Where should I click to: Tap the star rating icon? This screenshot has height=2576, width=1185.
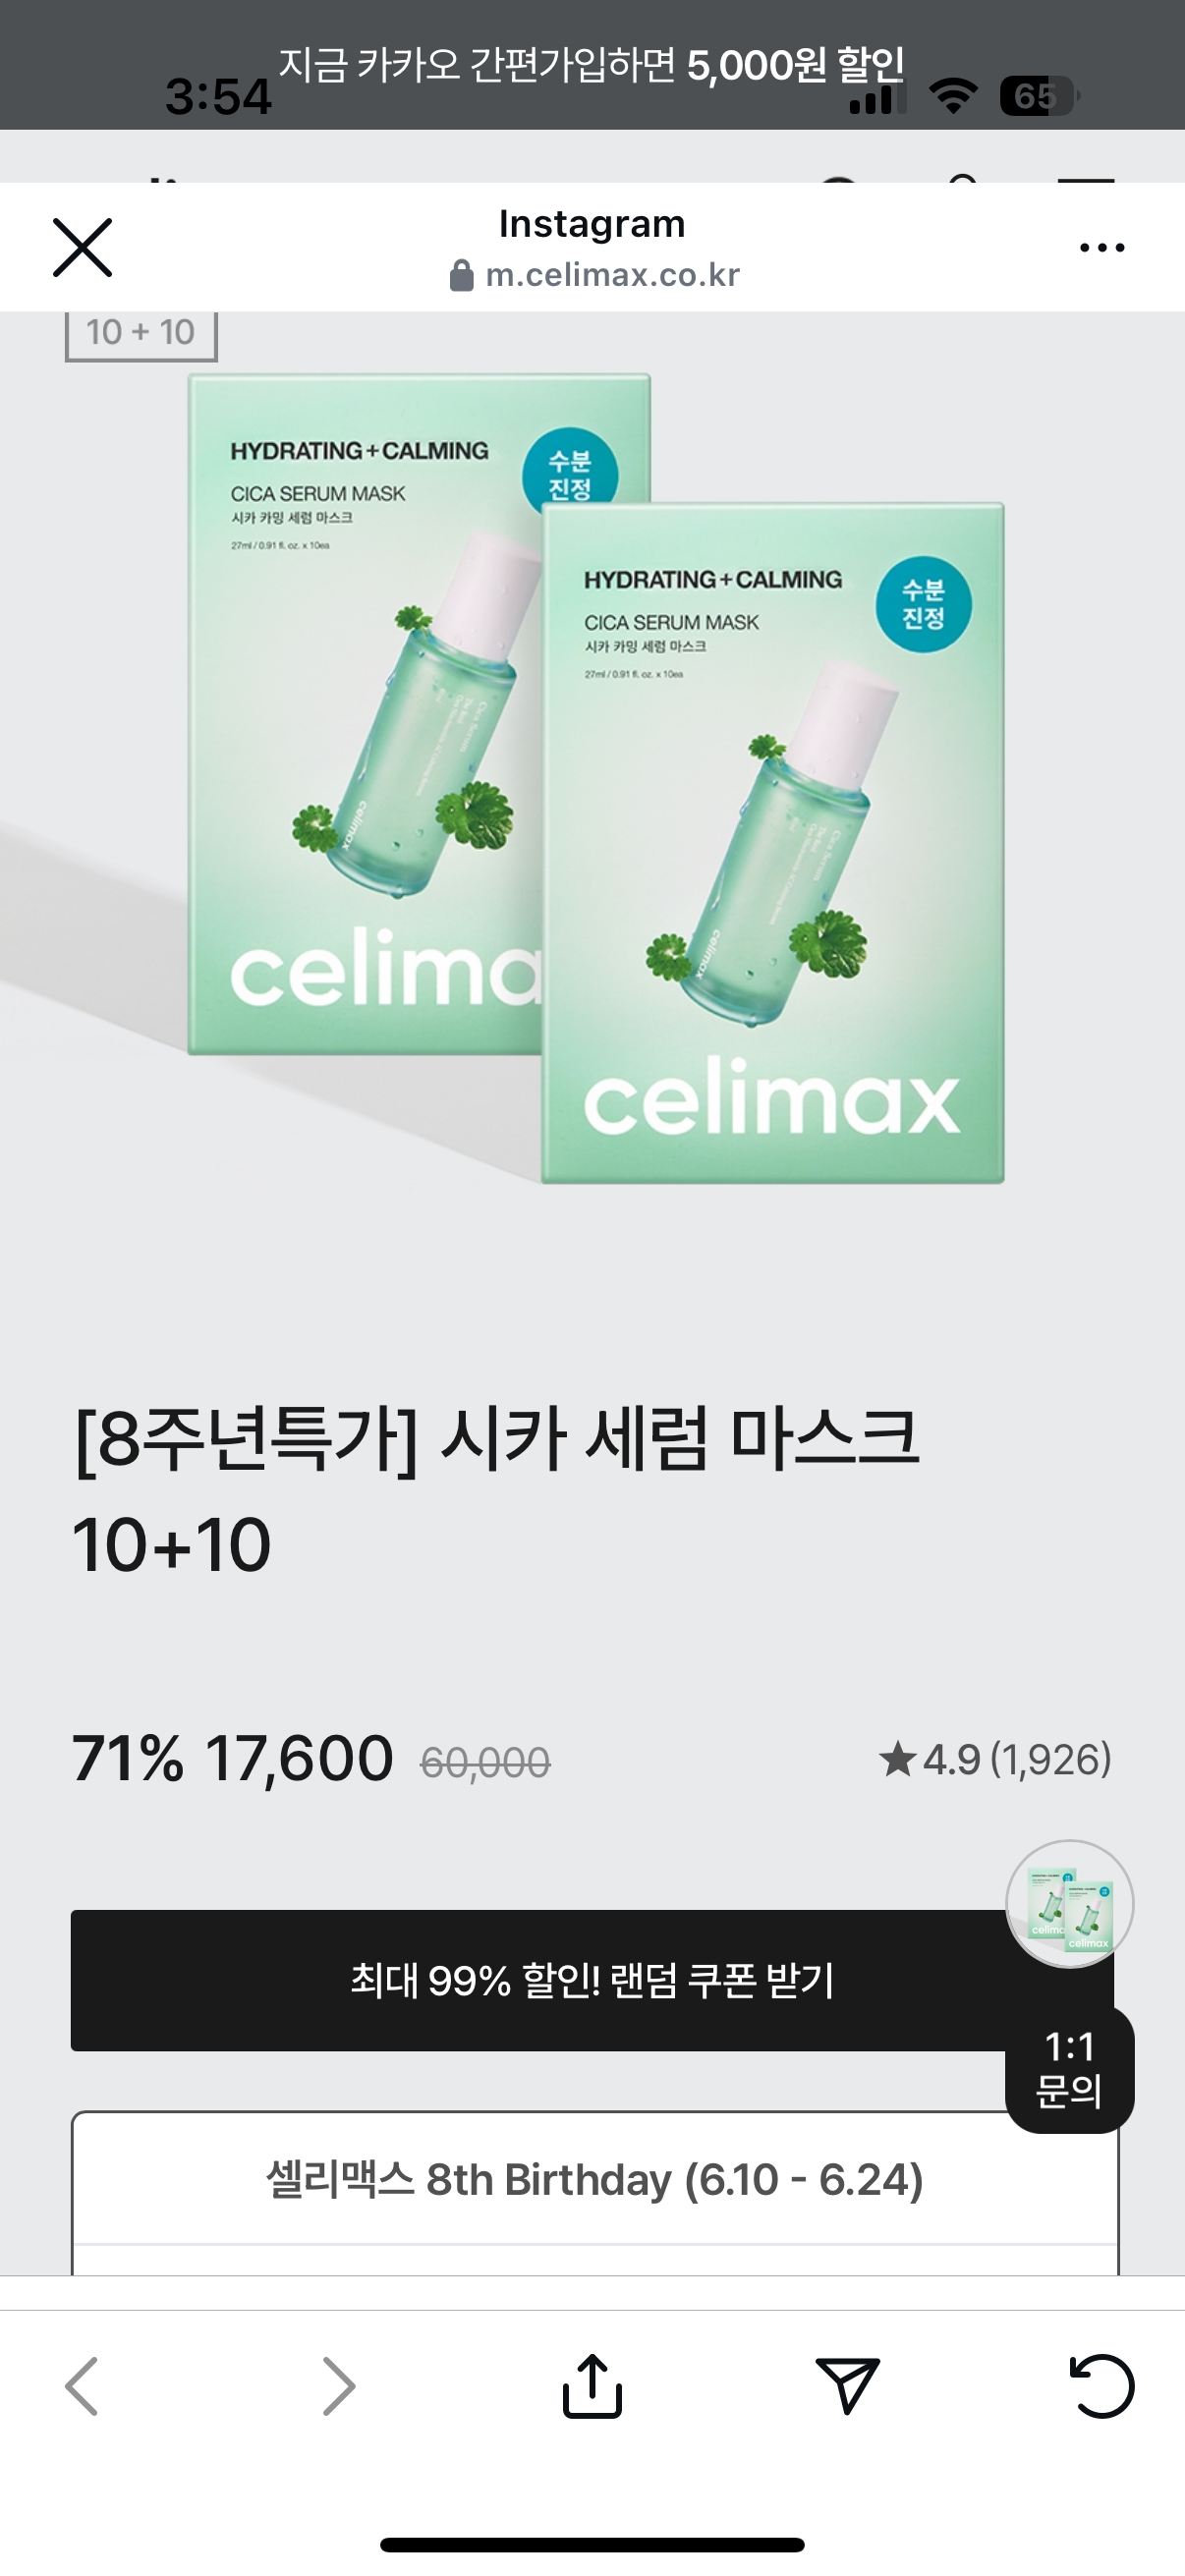coord(897,1760)
